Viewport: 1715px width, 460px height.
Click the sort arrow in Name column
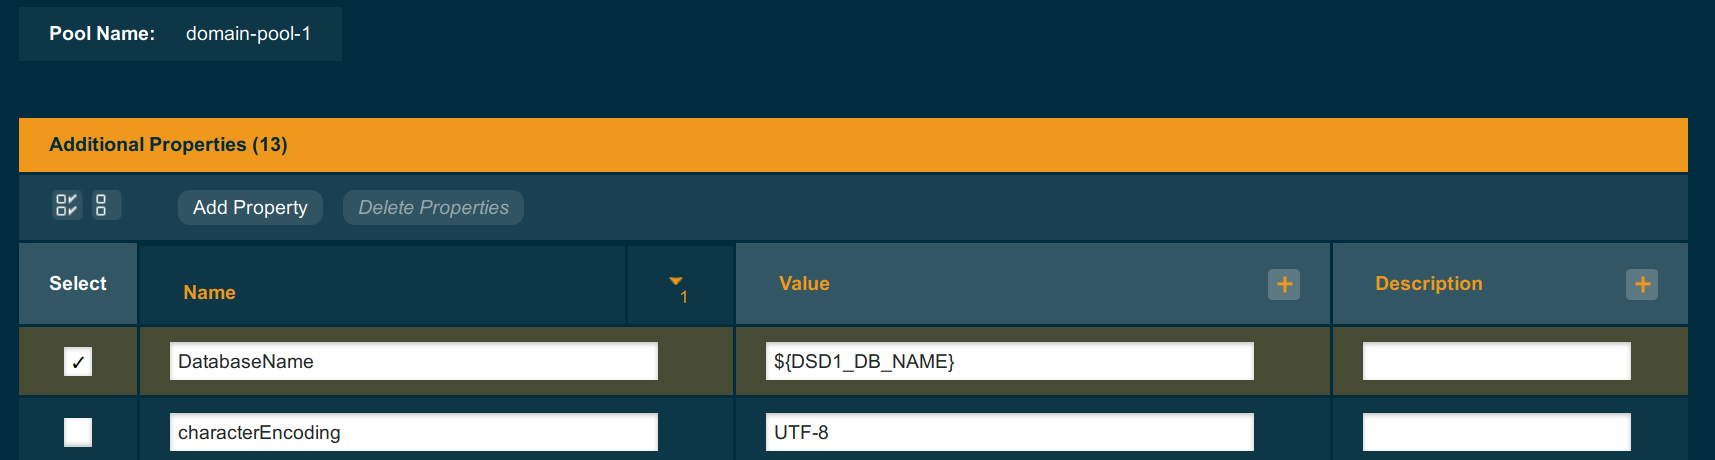[x=676, y=282]
